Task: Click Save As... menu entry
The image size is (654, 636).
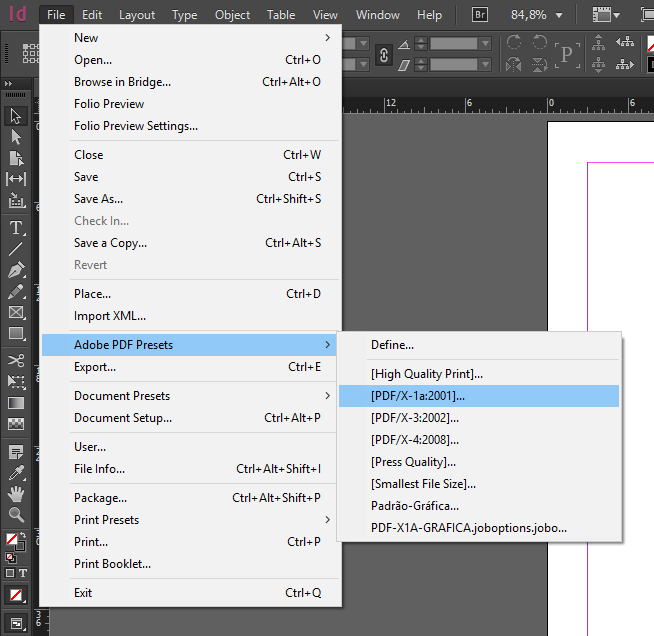Action: click(190, 199)
